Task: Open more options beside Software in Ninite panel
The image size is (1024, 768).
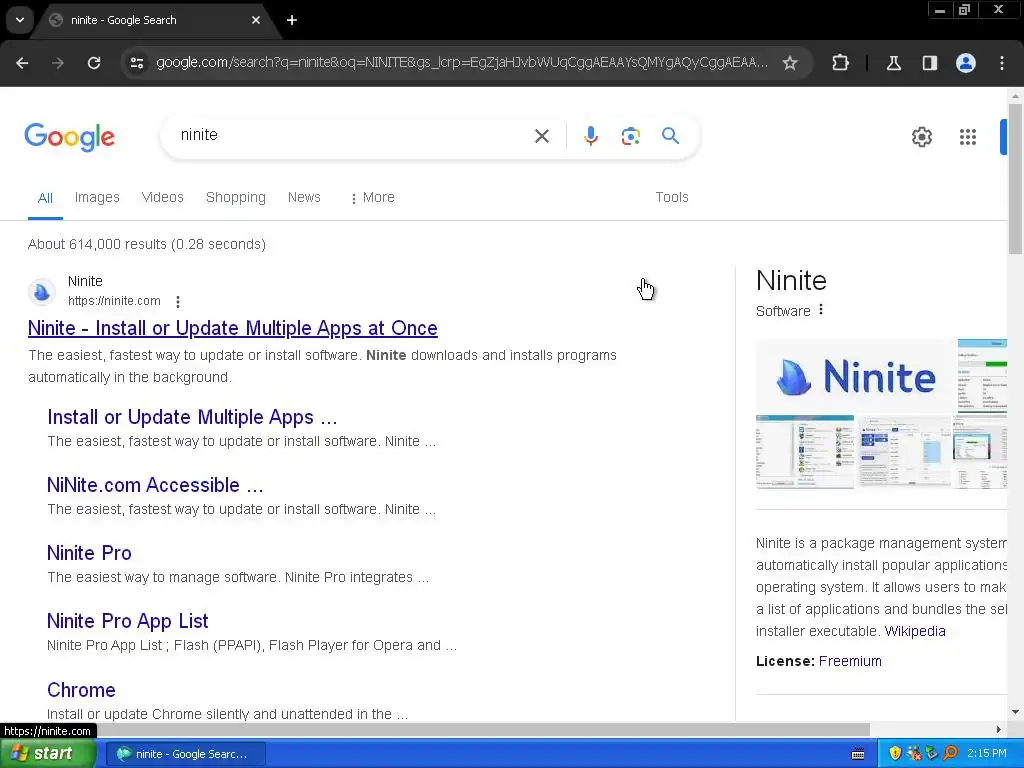Action: click(821, 310)
